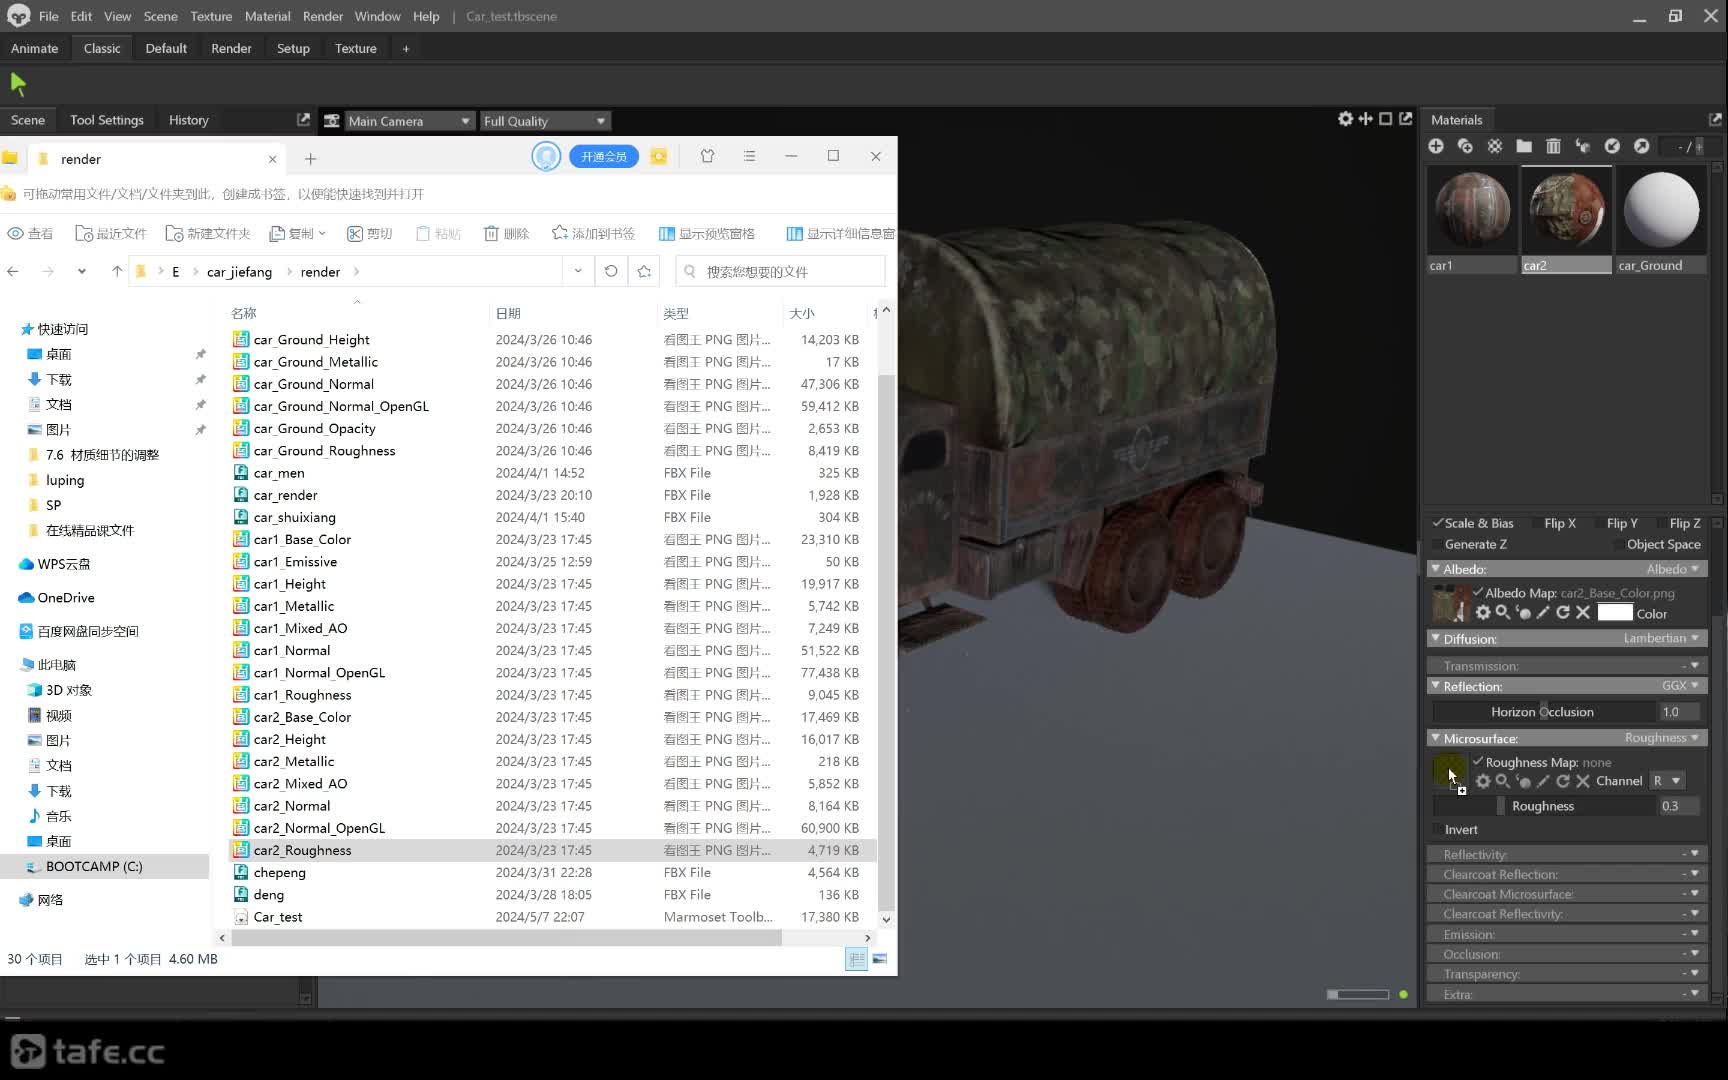1728x1080 pixels.
Task: Click Albedo white Color swatch
Action: tap(1615, 613)
